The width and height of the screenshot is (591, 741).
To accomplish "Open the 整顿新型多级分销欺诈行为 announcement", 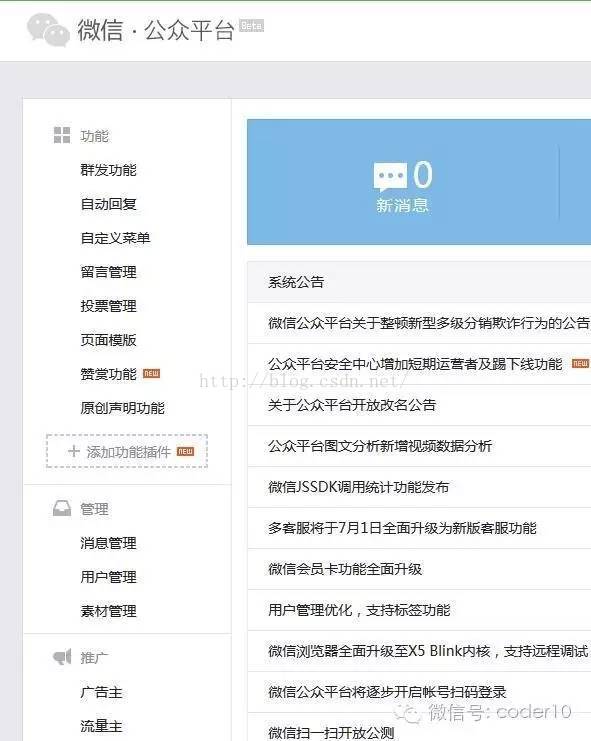I will (428, 323).
